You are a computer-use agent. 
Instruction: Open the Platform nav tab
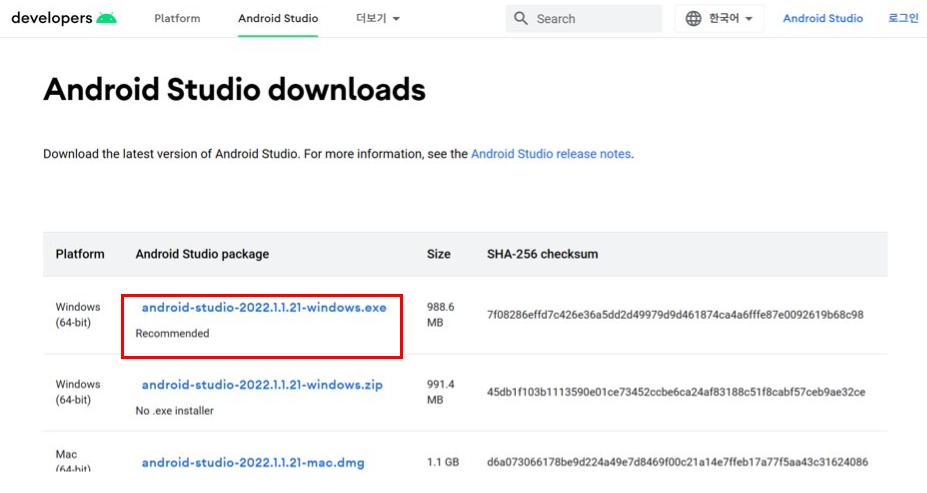coord(177,18)
